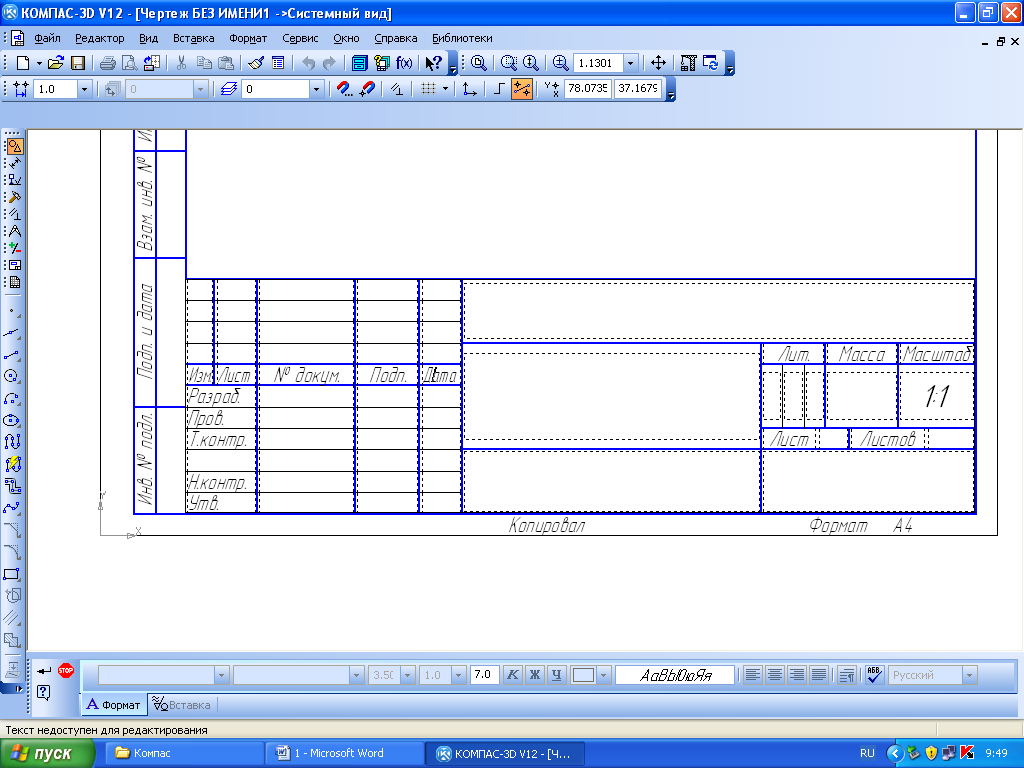Select the Формат tab in property panel
Image resolution: width=1024 pixels, height=768 pixels.
[x=114, y=705]
